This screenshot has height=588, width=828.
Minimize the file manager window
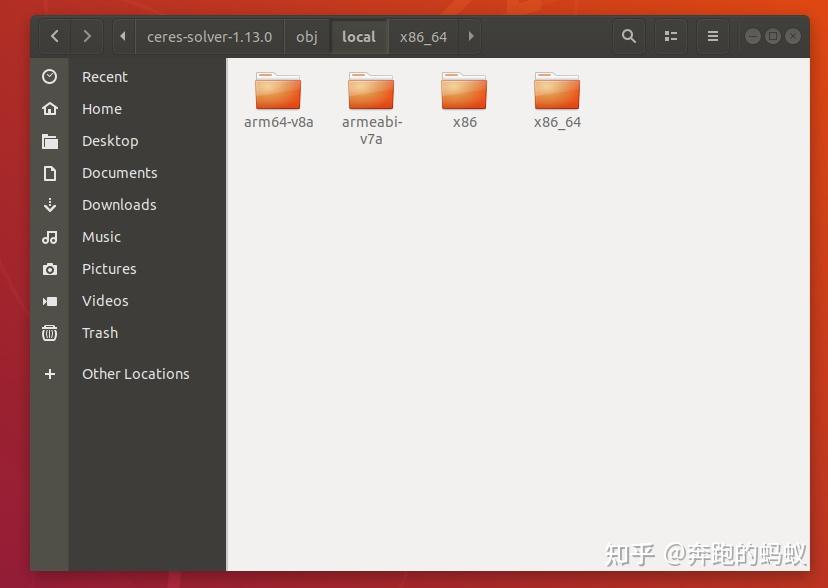752,36
